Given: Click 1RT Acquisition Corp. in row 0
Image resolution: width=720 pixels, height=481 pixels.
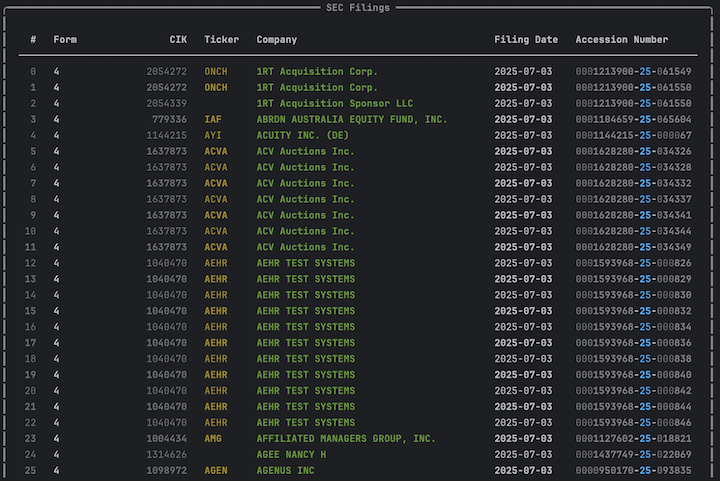Looking at the screenshot, I should (x=317, y=72).
